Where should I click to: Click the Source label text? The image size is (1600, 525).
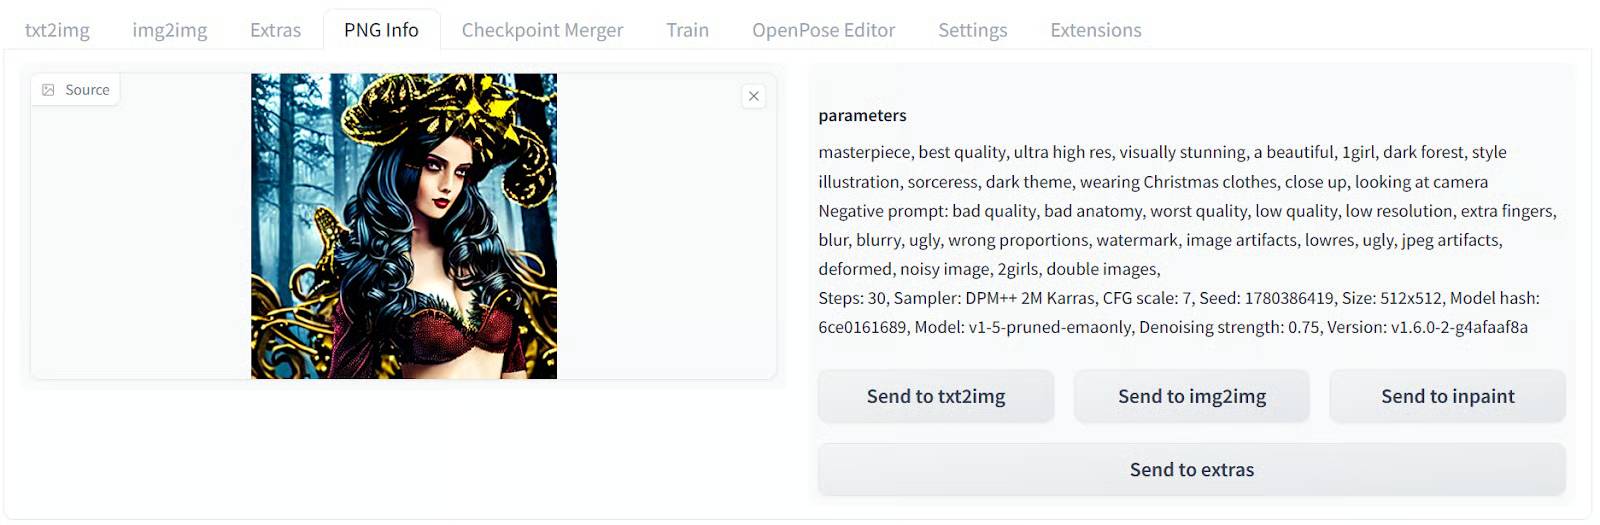[x=87, y=90]
